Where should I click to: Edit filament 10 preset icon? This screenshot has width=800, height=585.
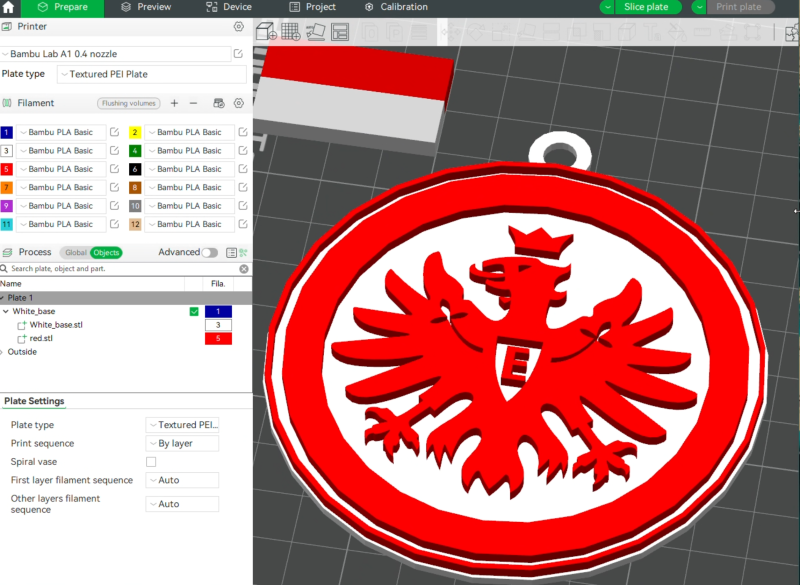(x=243, y=206)
